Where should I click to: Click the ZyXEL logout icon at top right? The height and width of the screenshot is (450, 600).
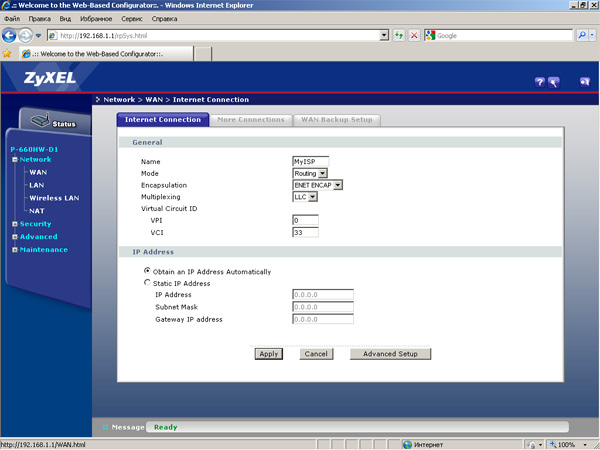[584, 81]
